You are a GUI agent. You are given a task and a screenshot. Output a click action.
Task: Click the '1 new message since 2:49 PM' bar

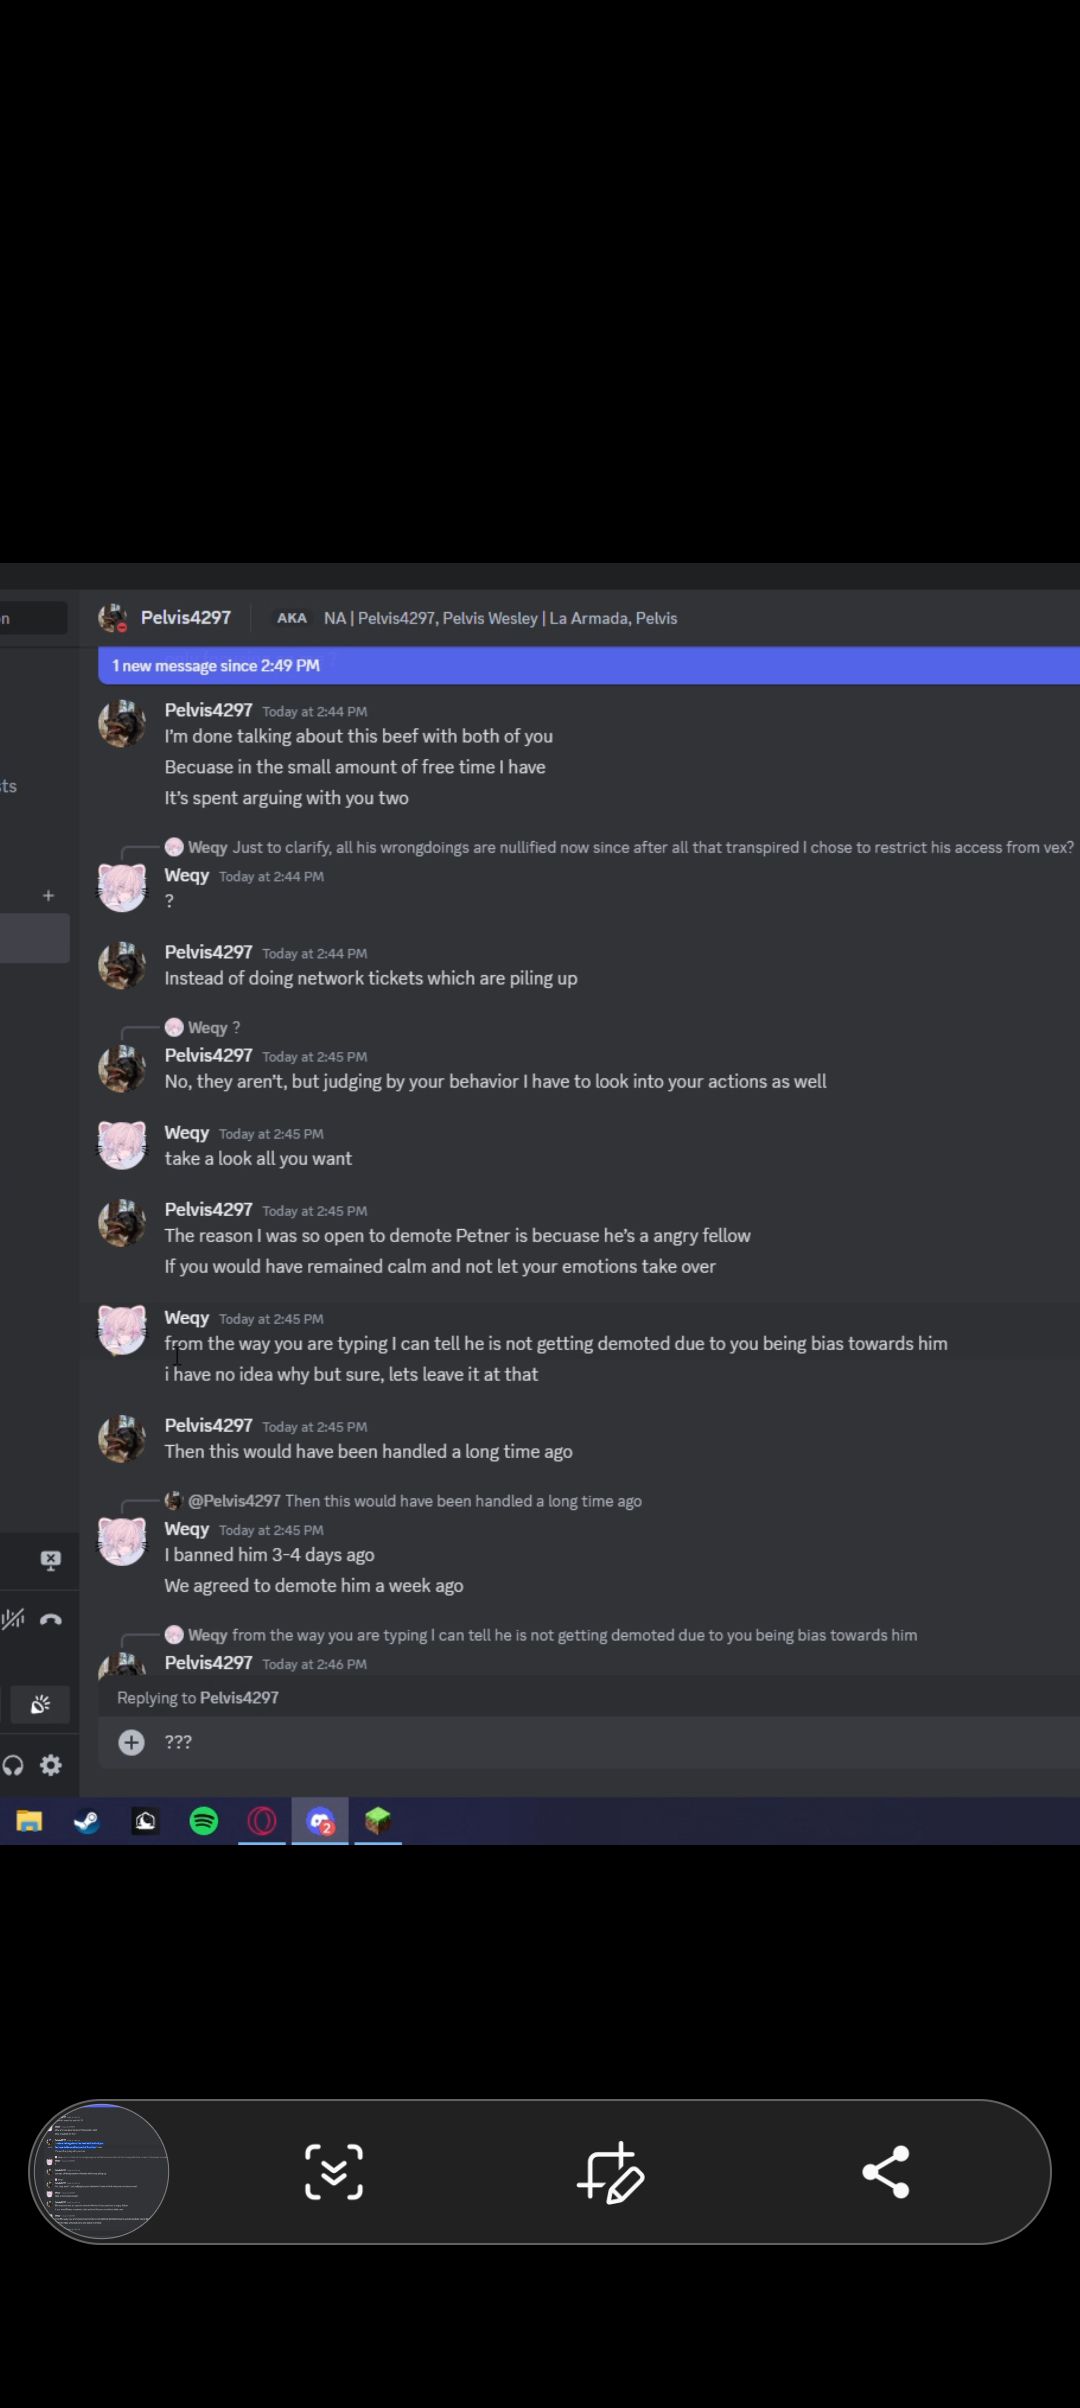(x=588, y=665)
